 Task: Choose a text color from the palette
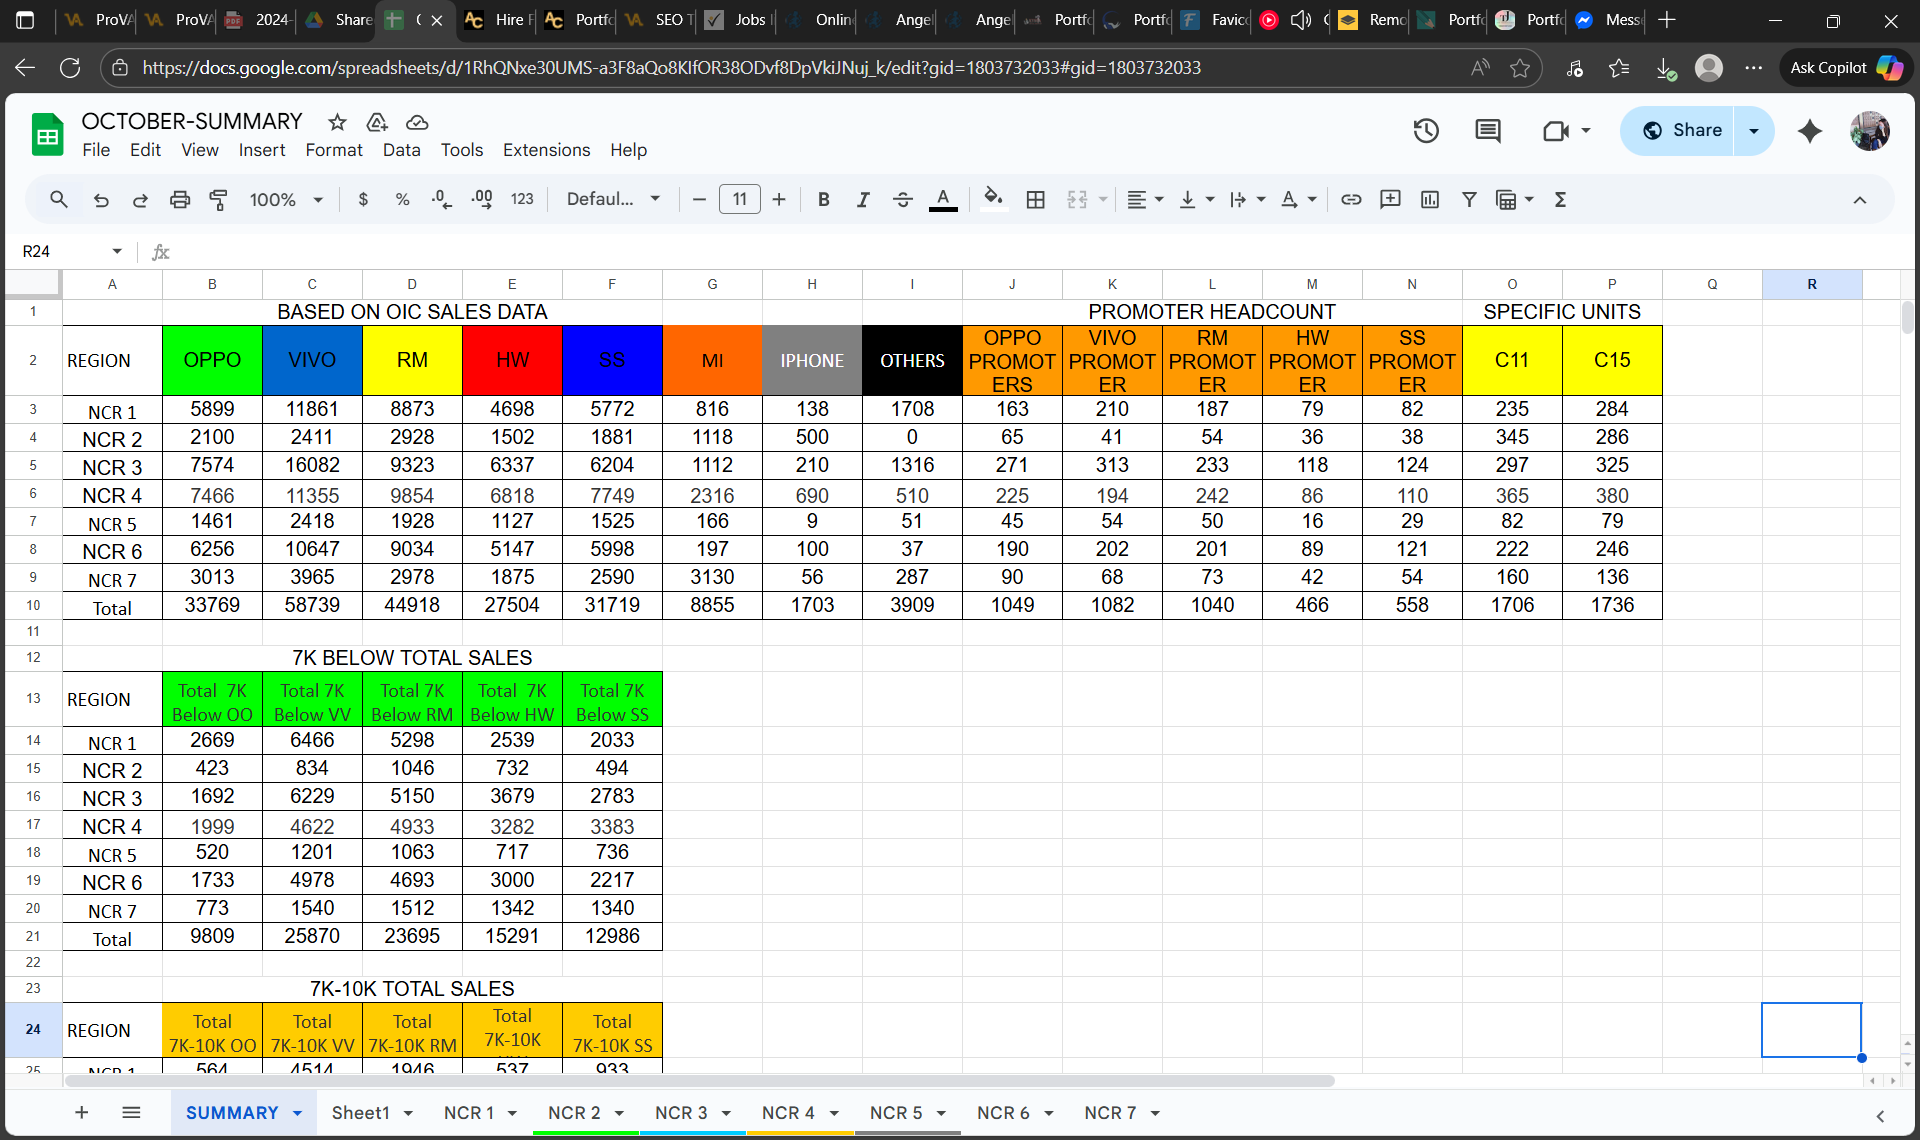click(x=943, y=199)
